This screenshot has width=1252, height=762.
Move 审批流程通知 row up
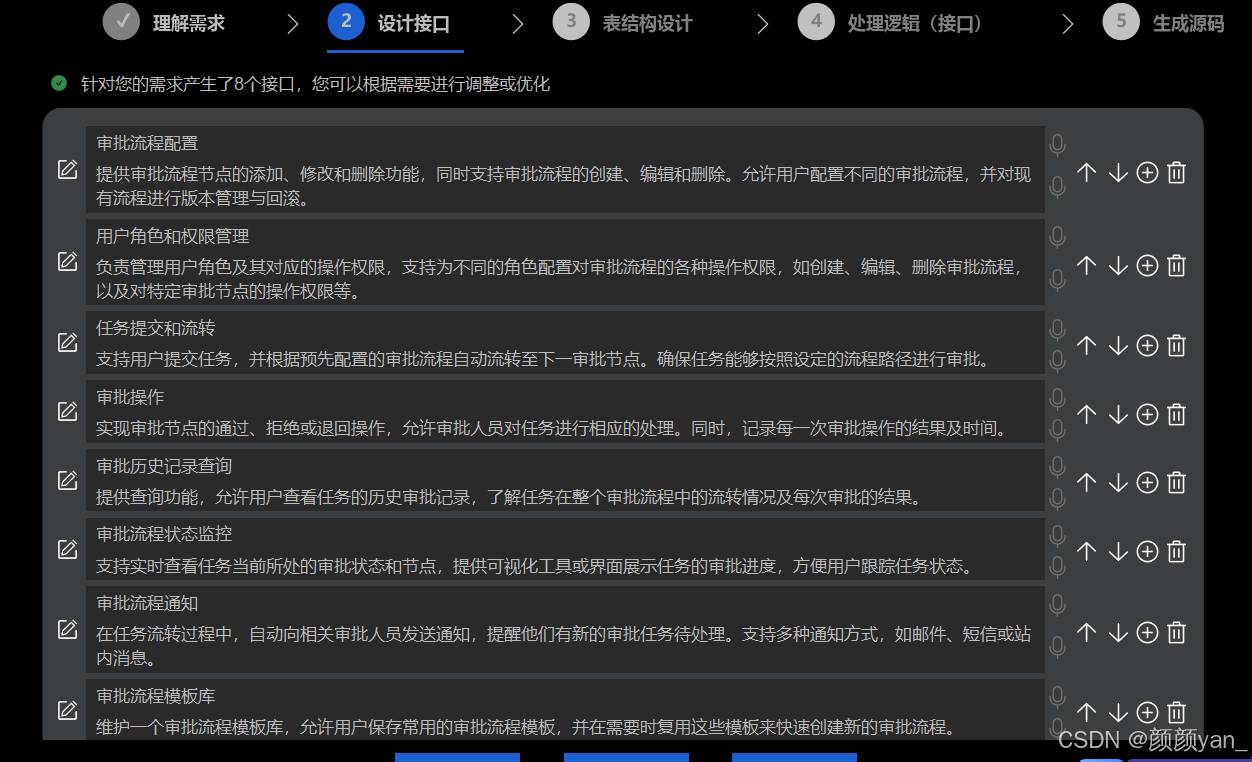click(x=1087, y=632)
